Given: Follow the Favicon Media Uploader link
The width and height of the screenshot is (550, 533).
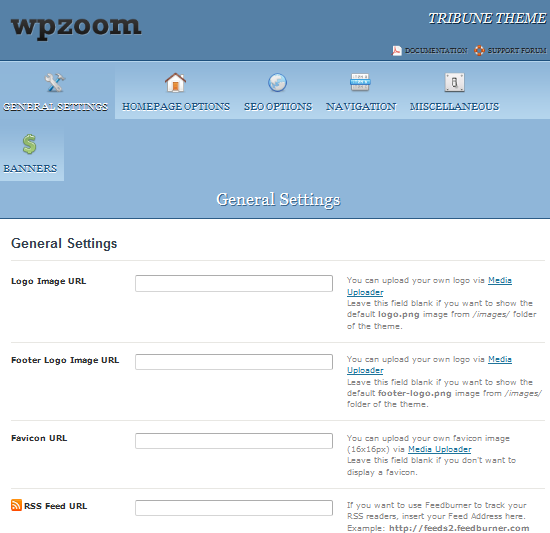Looking at the screenshot, I should coord(440,449).
